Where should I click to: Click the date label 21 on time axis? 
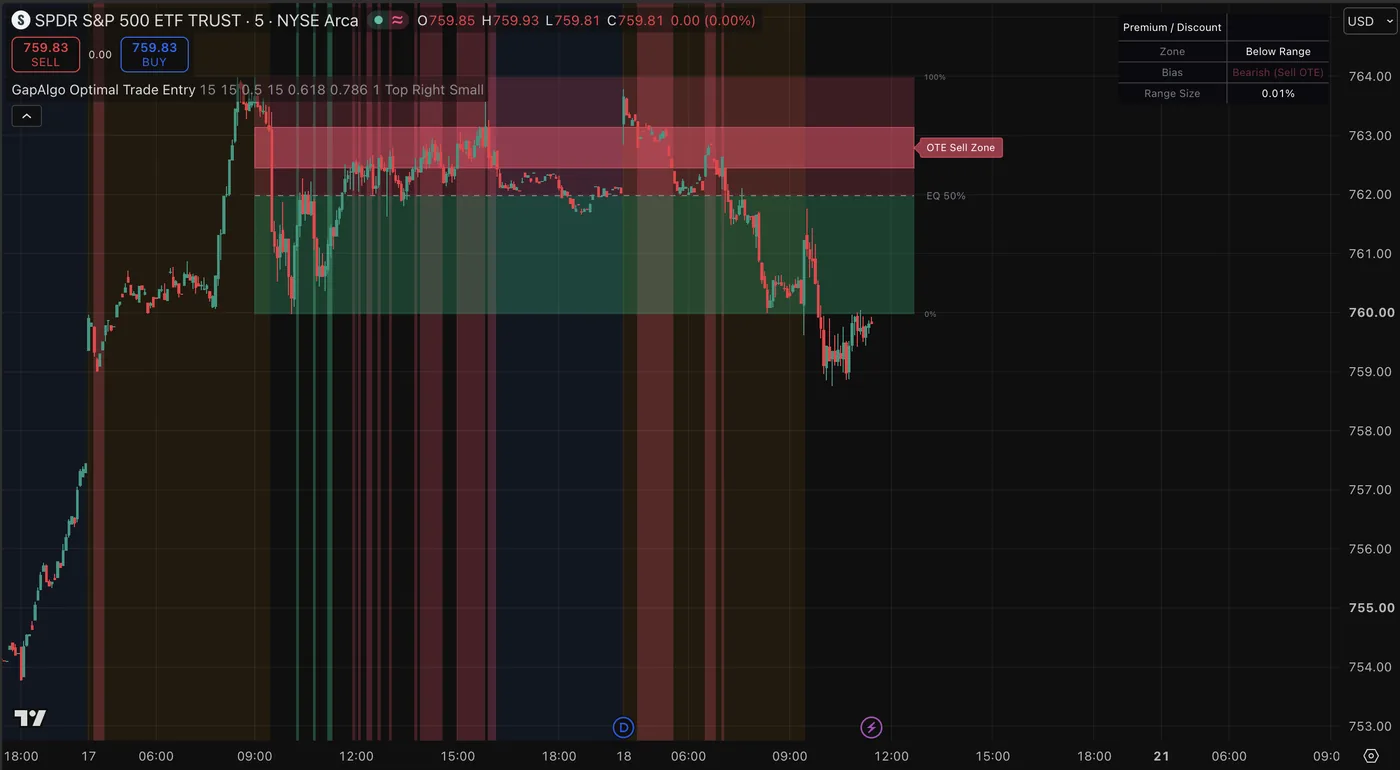point(1161,756)
